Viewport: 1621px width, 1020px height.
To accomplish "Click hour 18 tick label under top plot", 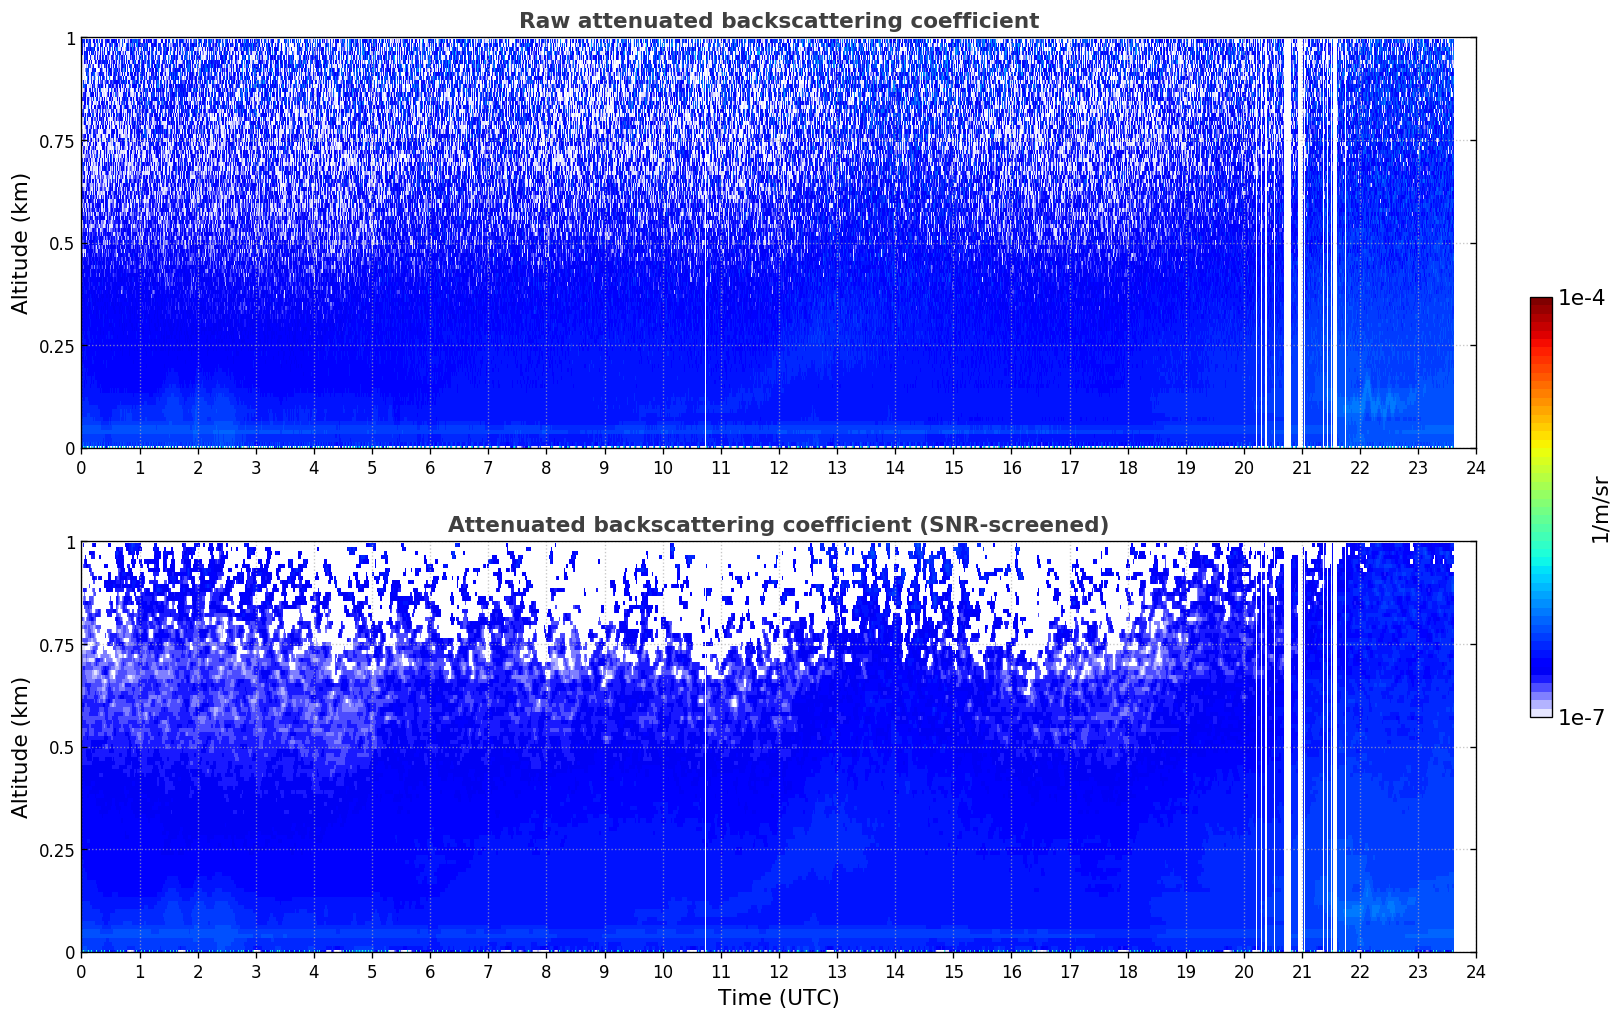I will [x=1127, y=467].
